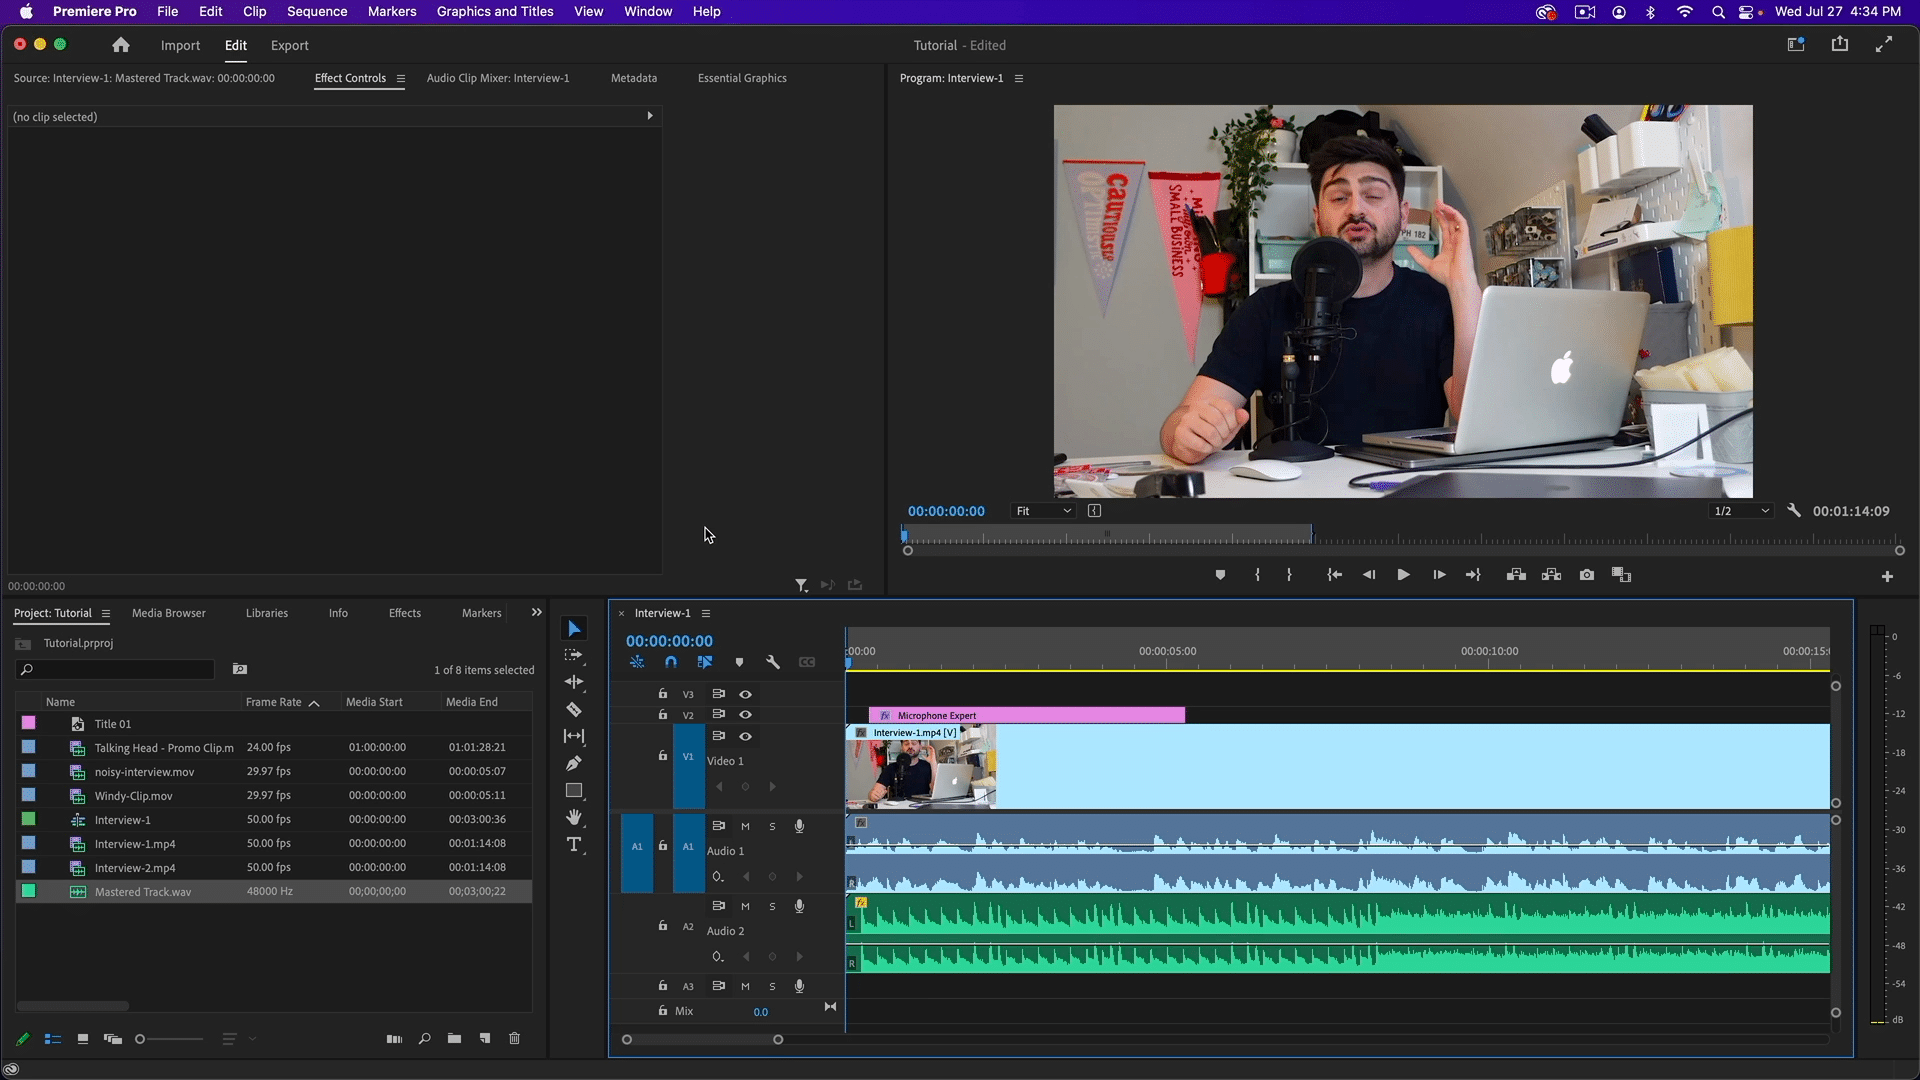Click the project search field
This screenshot has height=1080, width=1920.
[x=116, y=669]
